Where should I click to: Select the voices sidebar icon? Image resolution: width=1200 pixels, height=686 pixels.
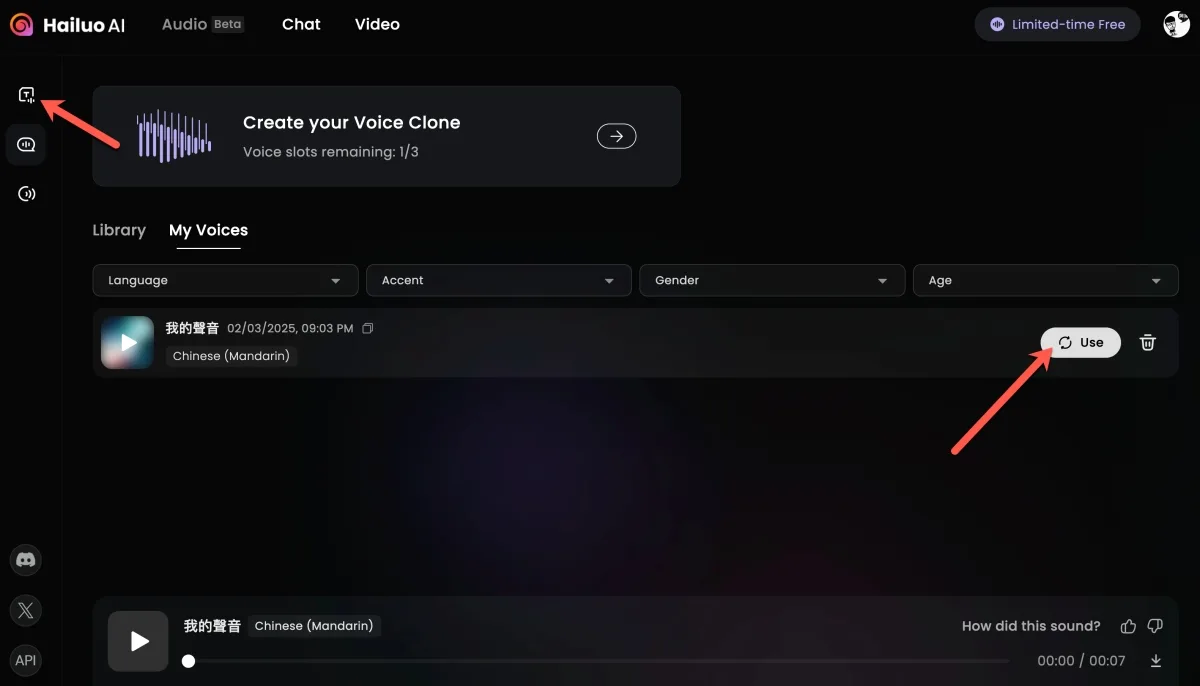pyautogui.click(x=26, y=145)
